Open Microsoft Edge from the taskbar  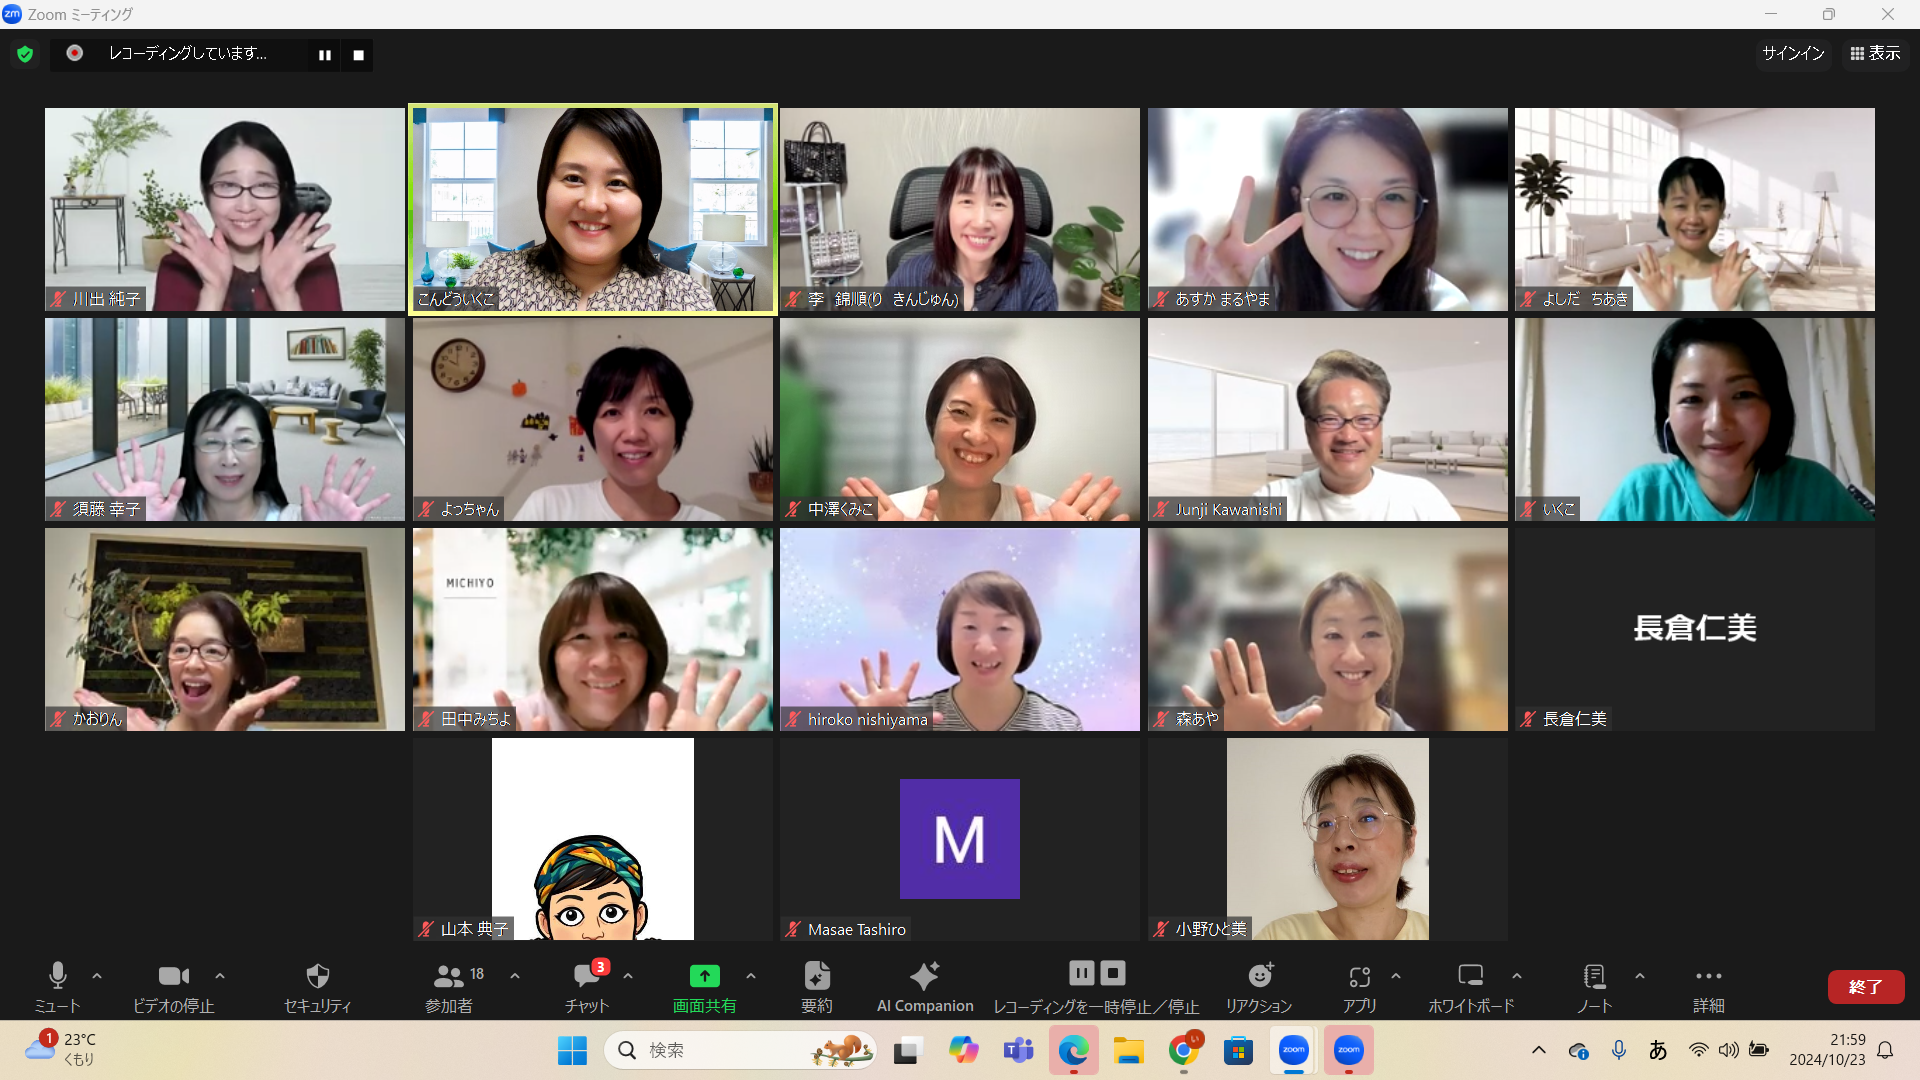click(1073, 1050)
